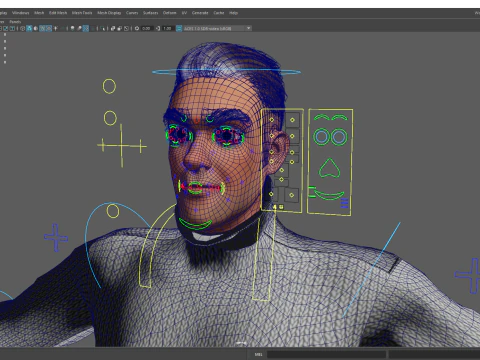Viewport: 480px width, 360px height.
Task: Click the X-ray display icon
Action: coord(113,28)
